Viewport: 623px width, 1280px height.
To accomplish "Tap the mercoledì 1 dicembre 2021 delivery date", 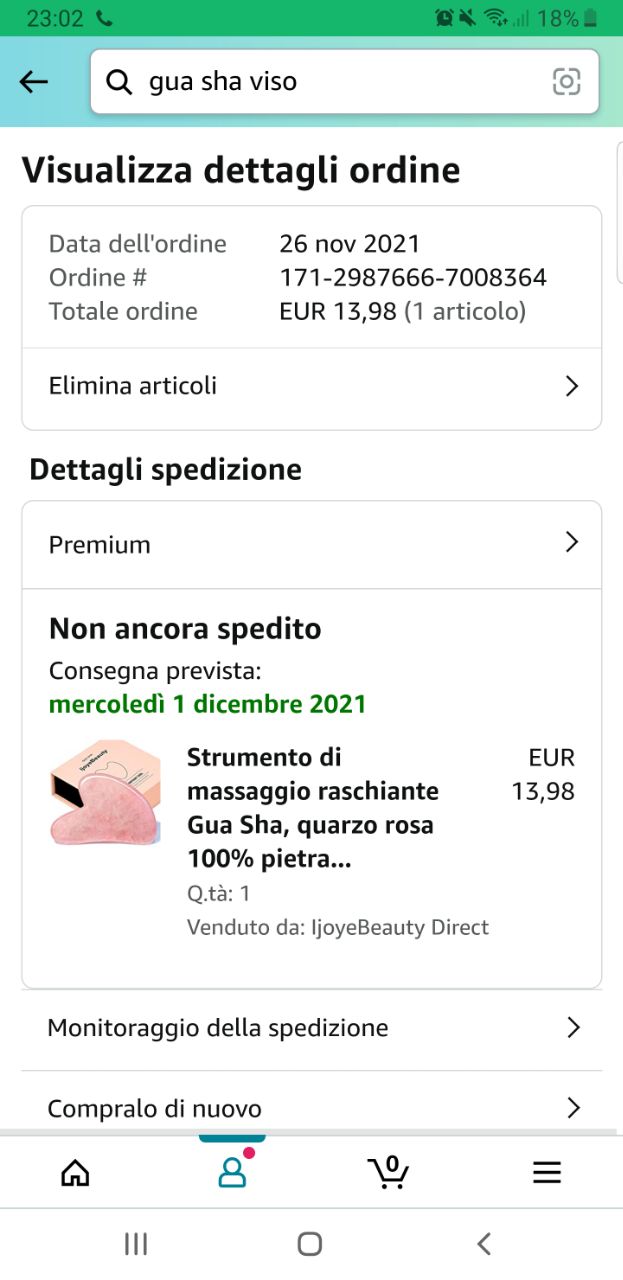I will tap(208, 704).
